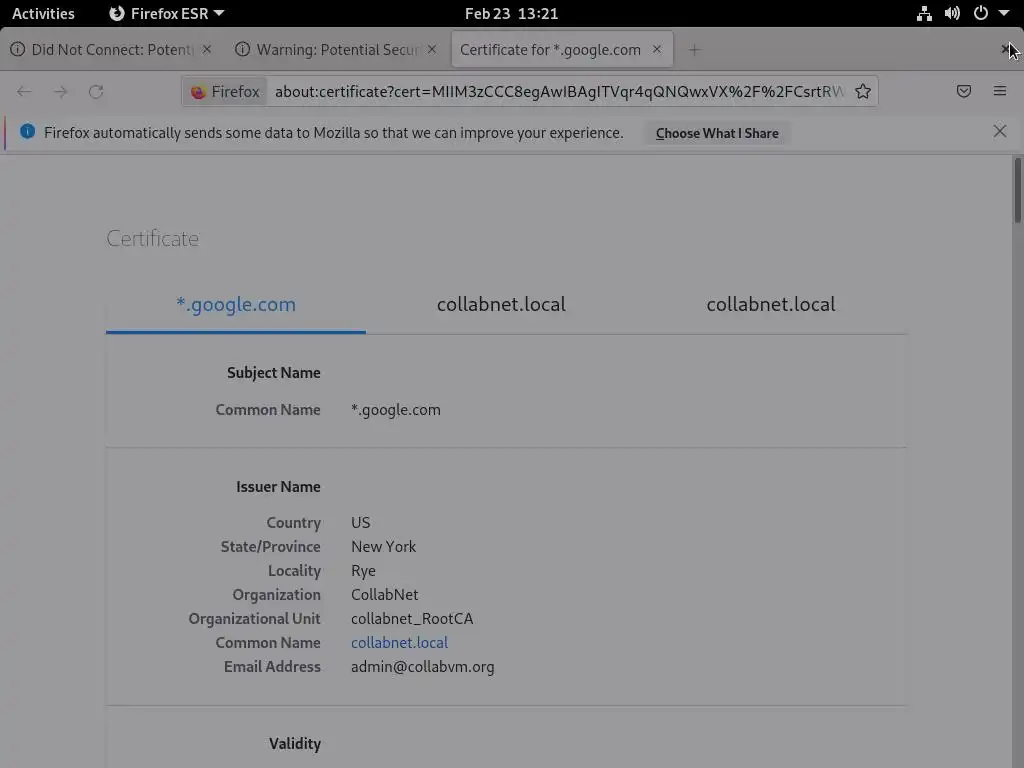The width and height of the screenshot is (1024, 768).
Task: Select the middle collabnet.local certificate tab
Action: point(501,304)
